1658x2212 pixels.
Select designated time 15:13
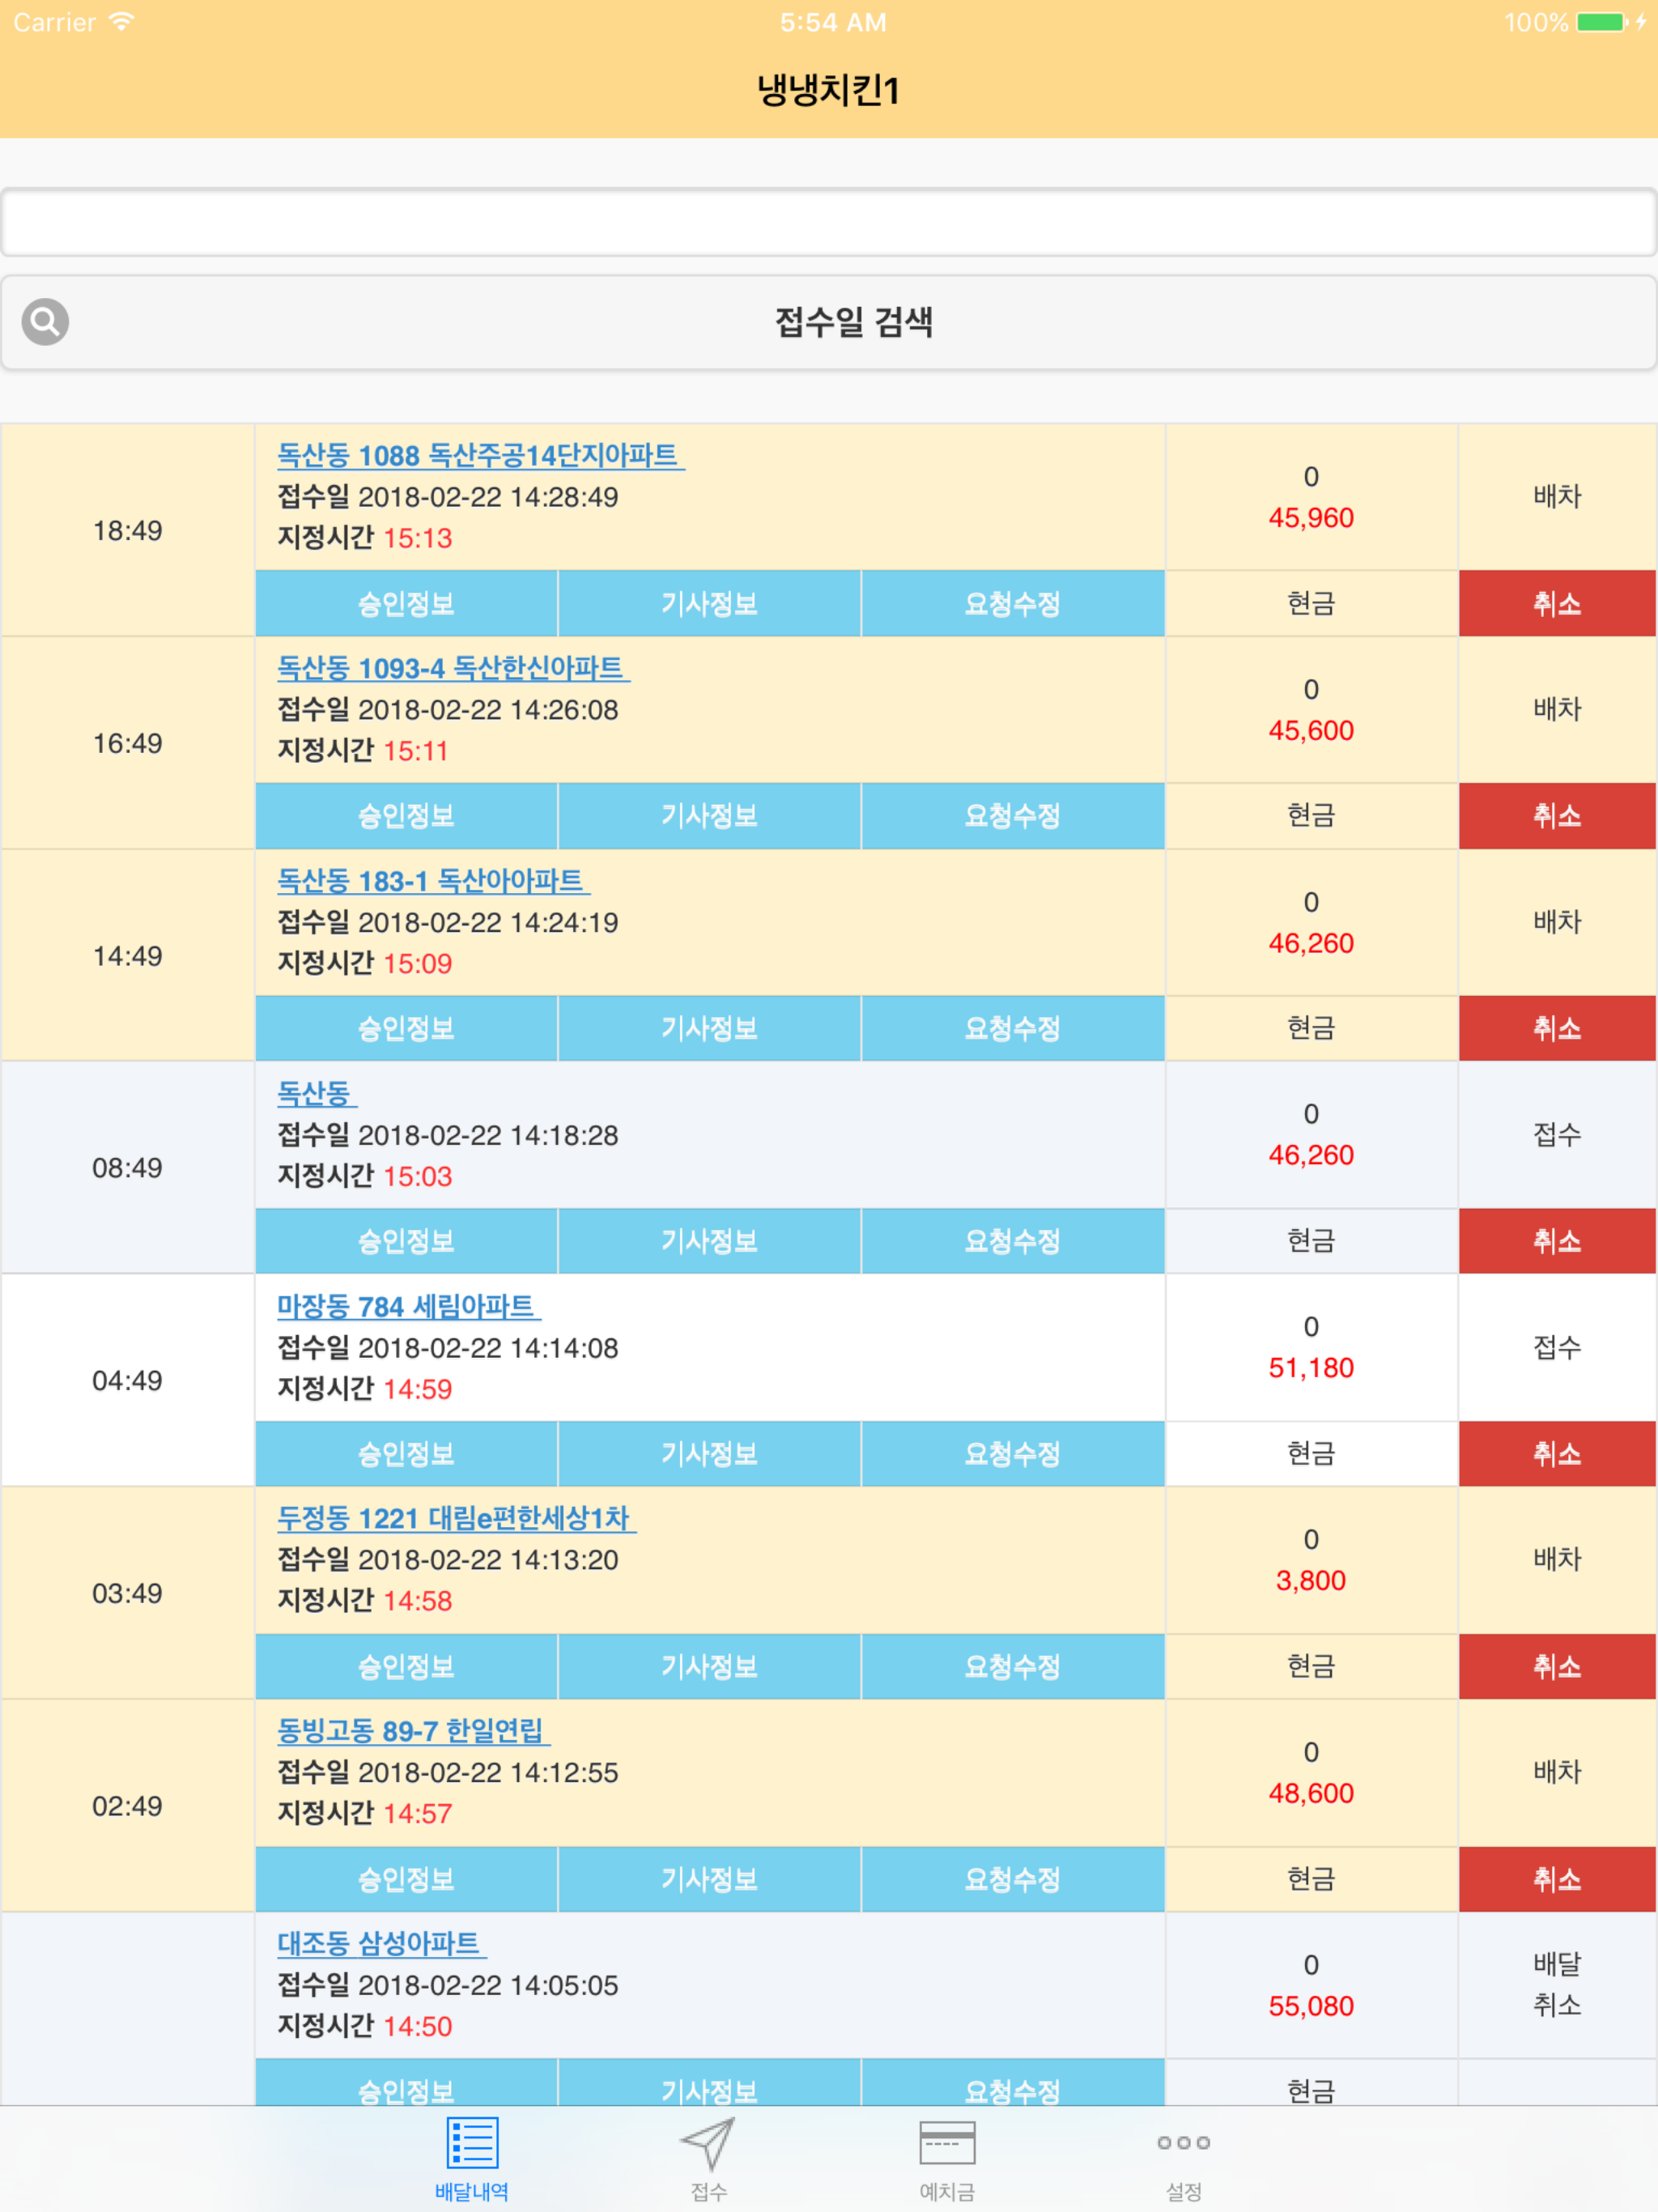coord(418,539)
